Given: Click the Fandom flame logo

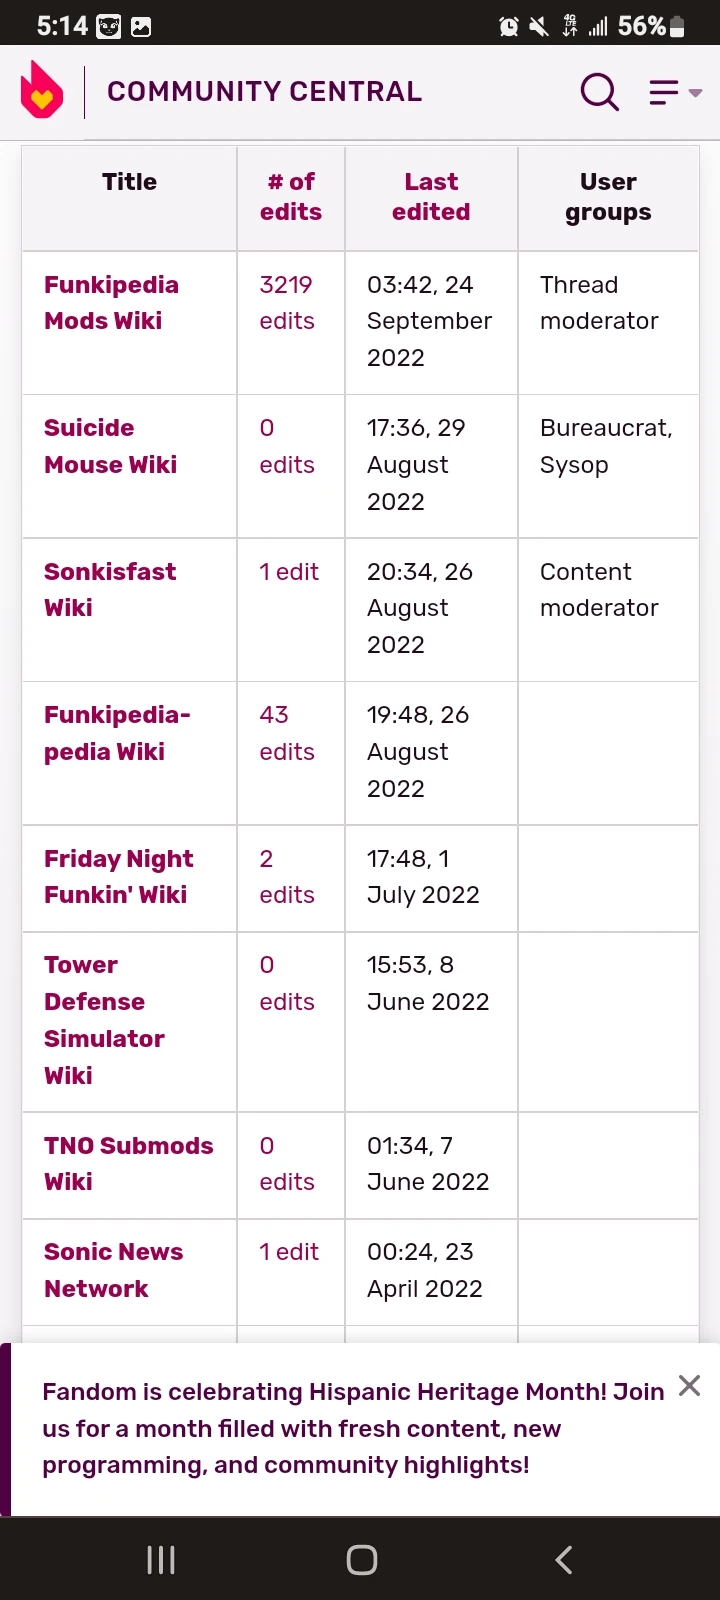Looking at the screenshot, I should coord(42,90).
